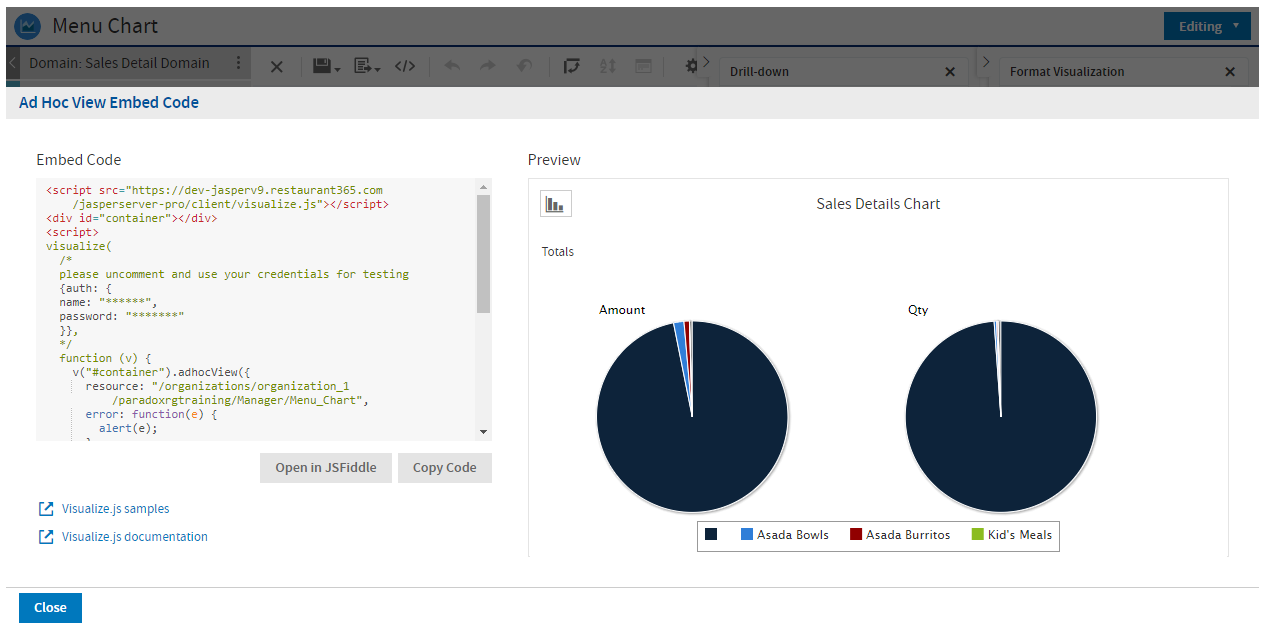Select the Format Visualization tab title
Screen dimensions: 1264x624
(1067, 72)
